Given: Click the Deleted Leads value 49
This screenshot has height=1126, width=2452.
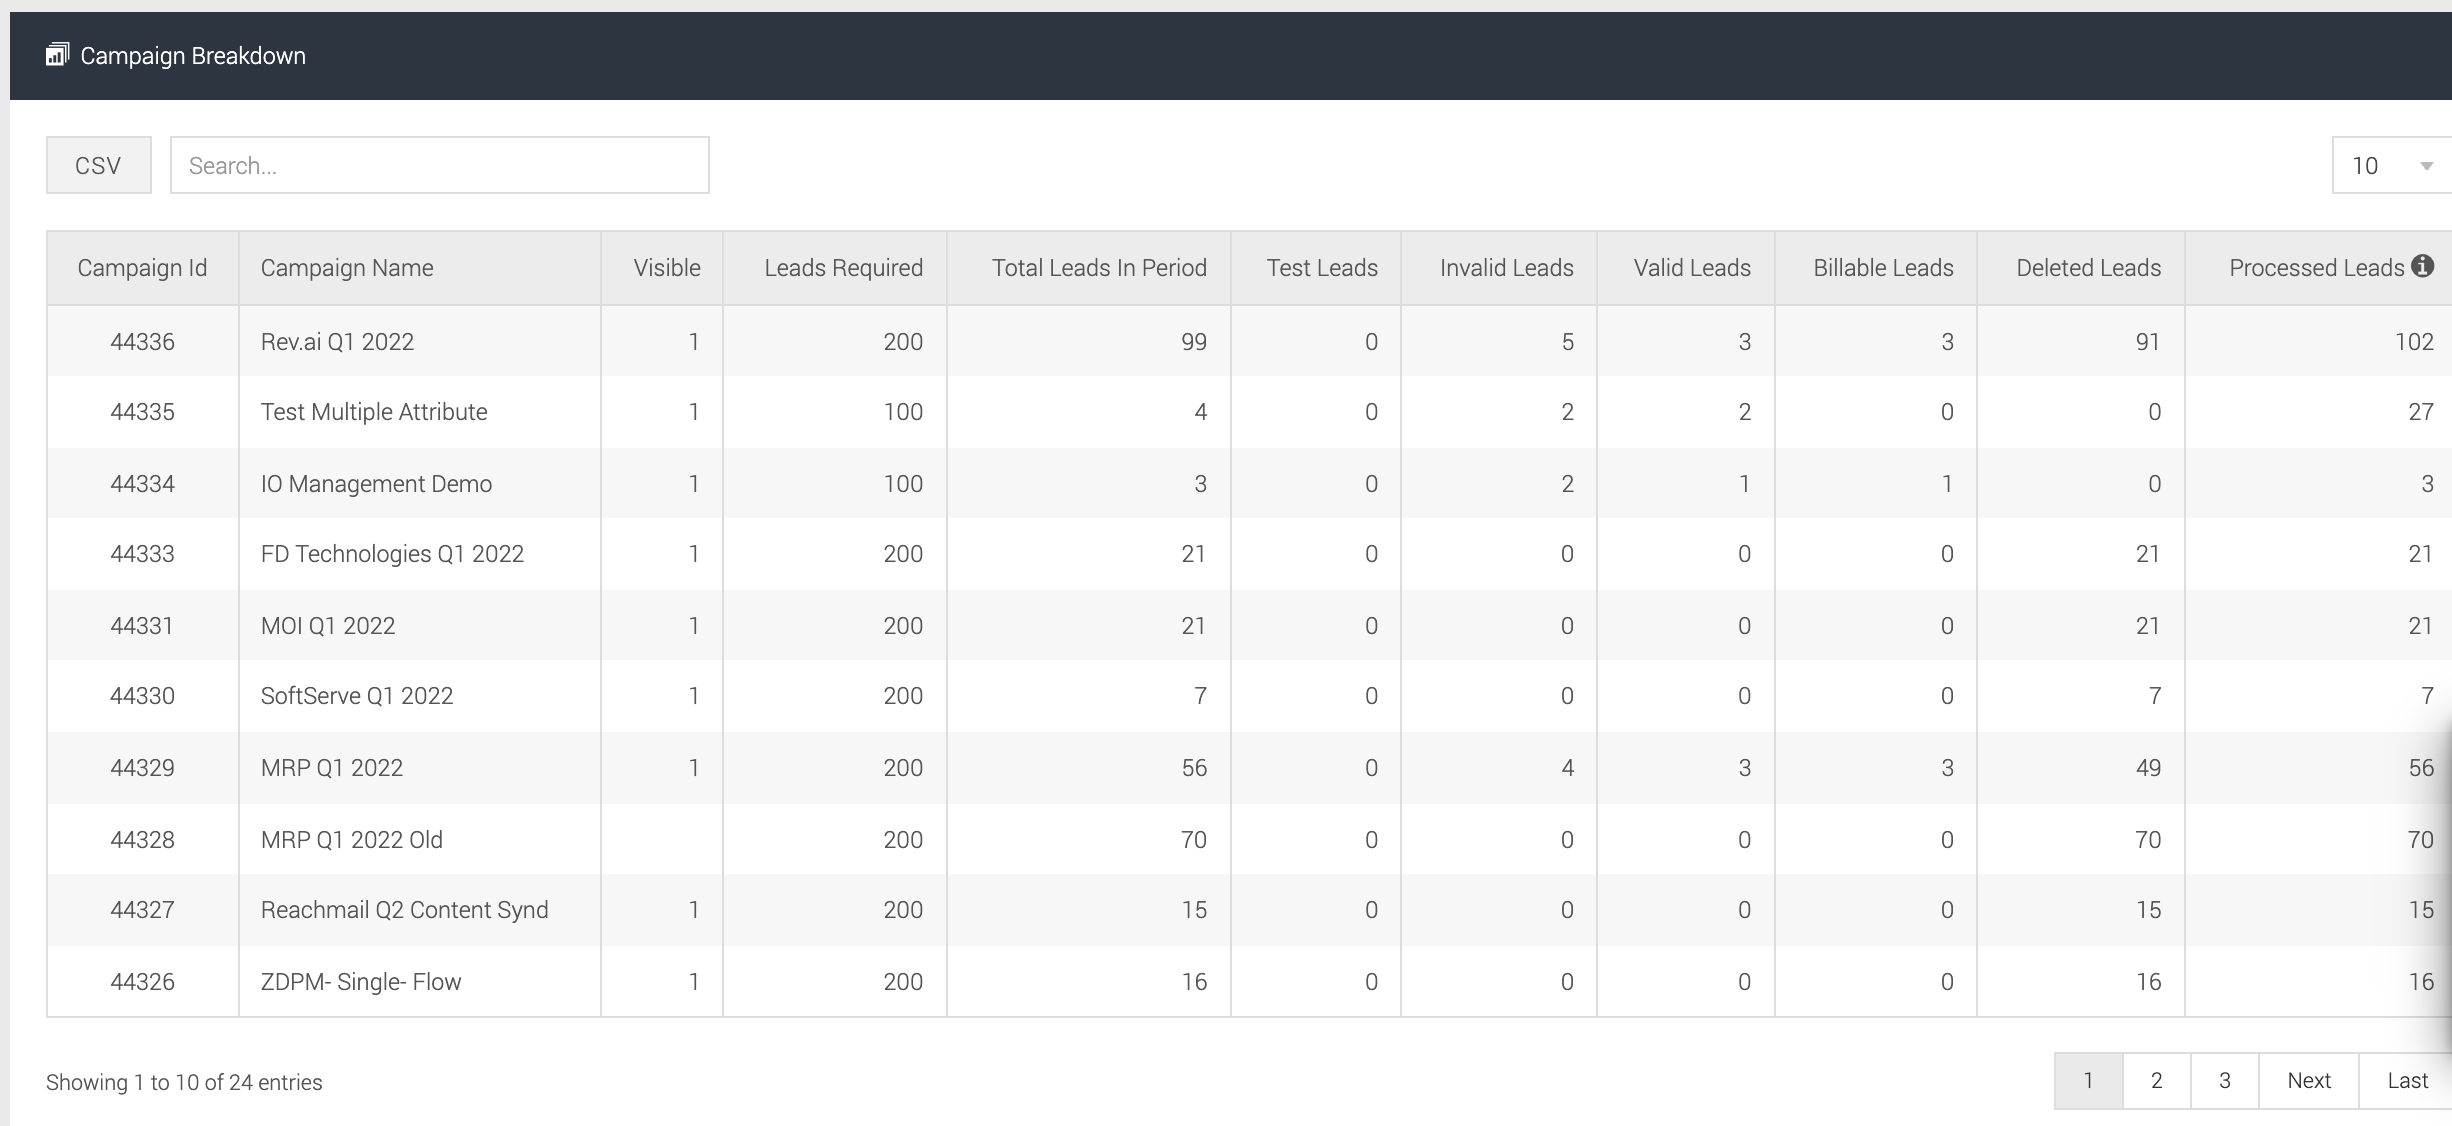Looking at the screenshot, I should [x=2148, y=768].
